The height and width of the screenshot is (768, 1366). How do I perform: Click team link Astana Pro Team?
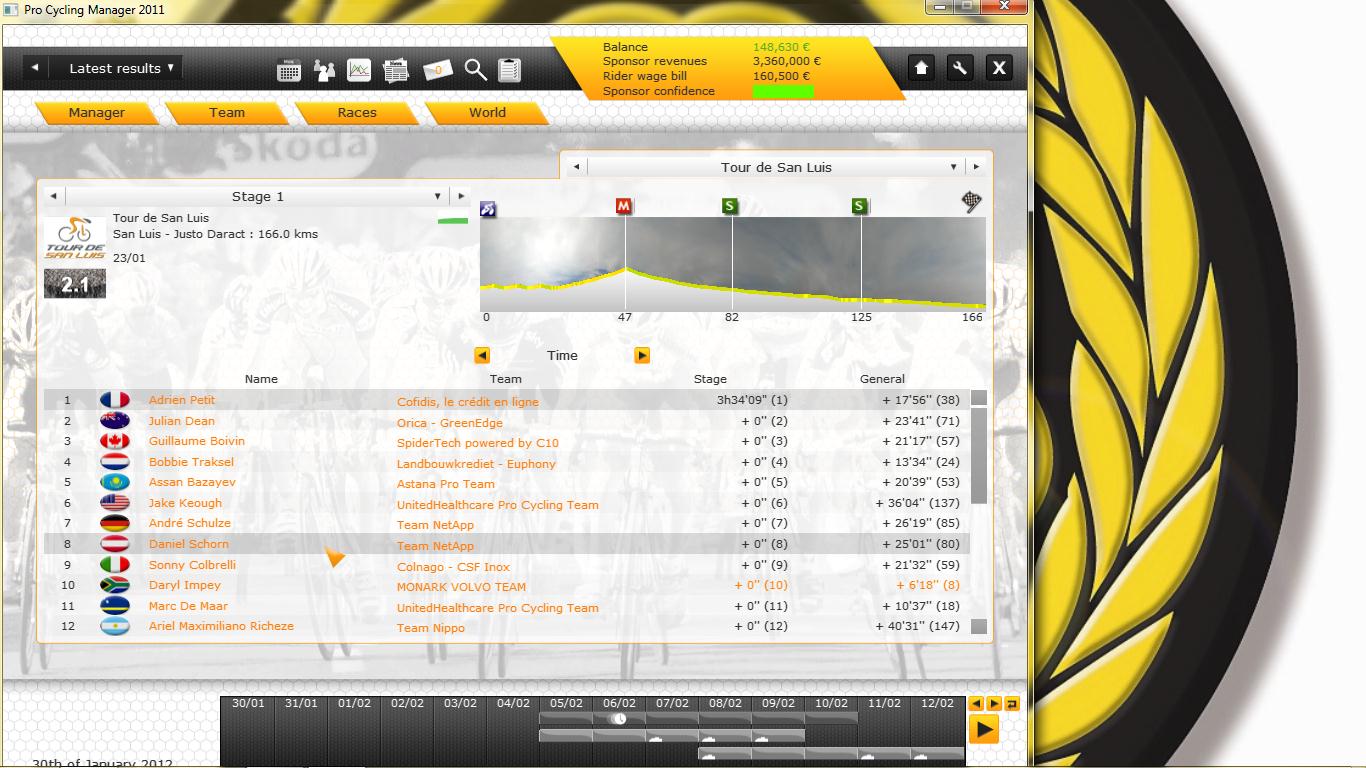tap(445, 484)
